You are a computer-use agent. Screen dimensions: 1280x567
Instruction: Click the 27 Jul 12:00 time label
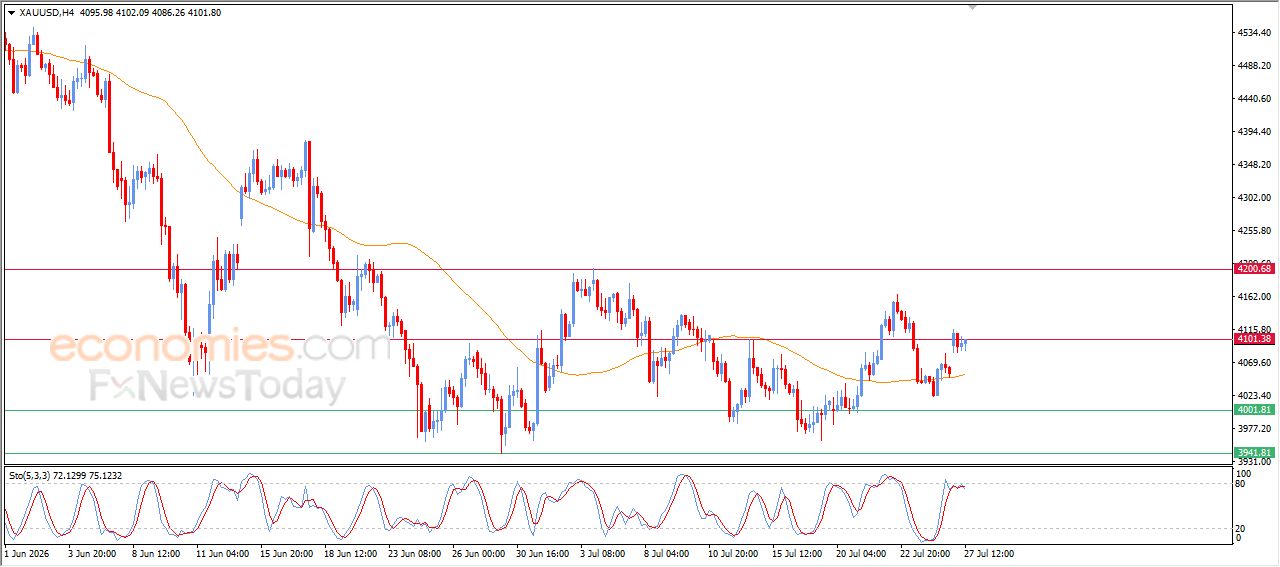coord(989,553)
